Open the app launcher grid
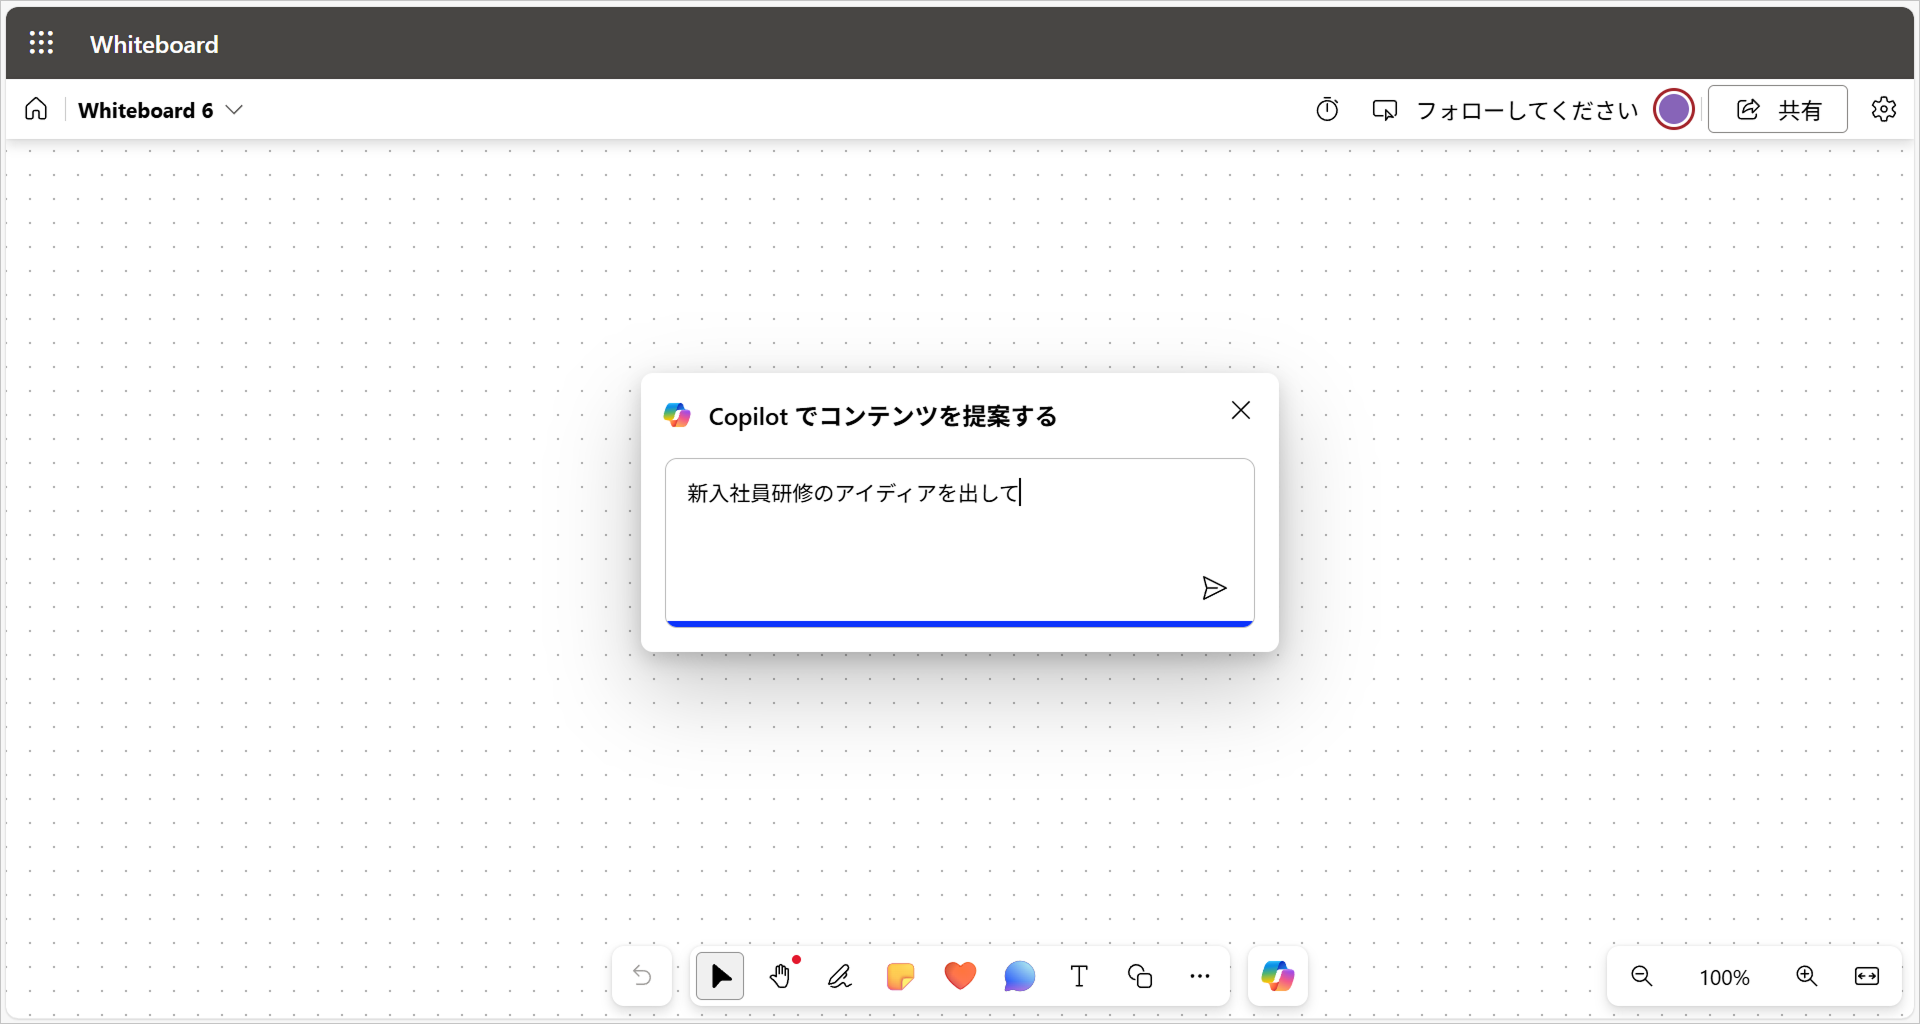The image size is (1920, 1024). pyautogui.click(x=41, y=43)
